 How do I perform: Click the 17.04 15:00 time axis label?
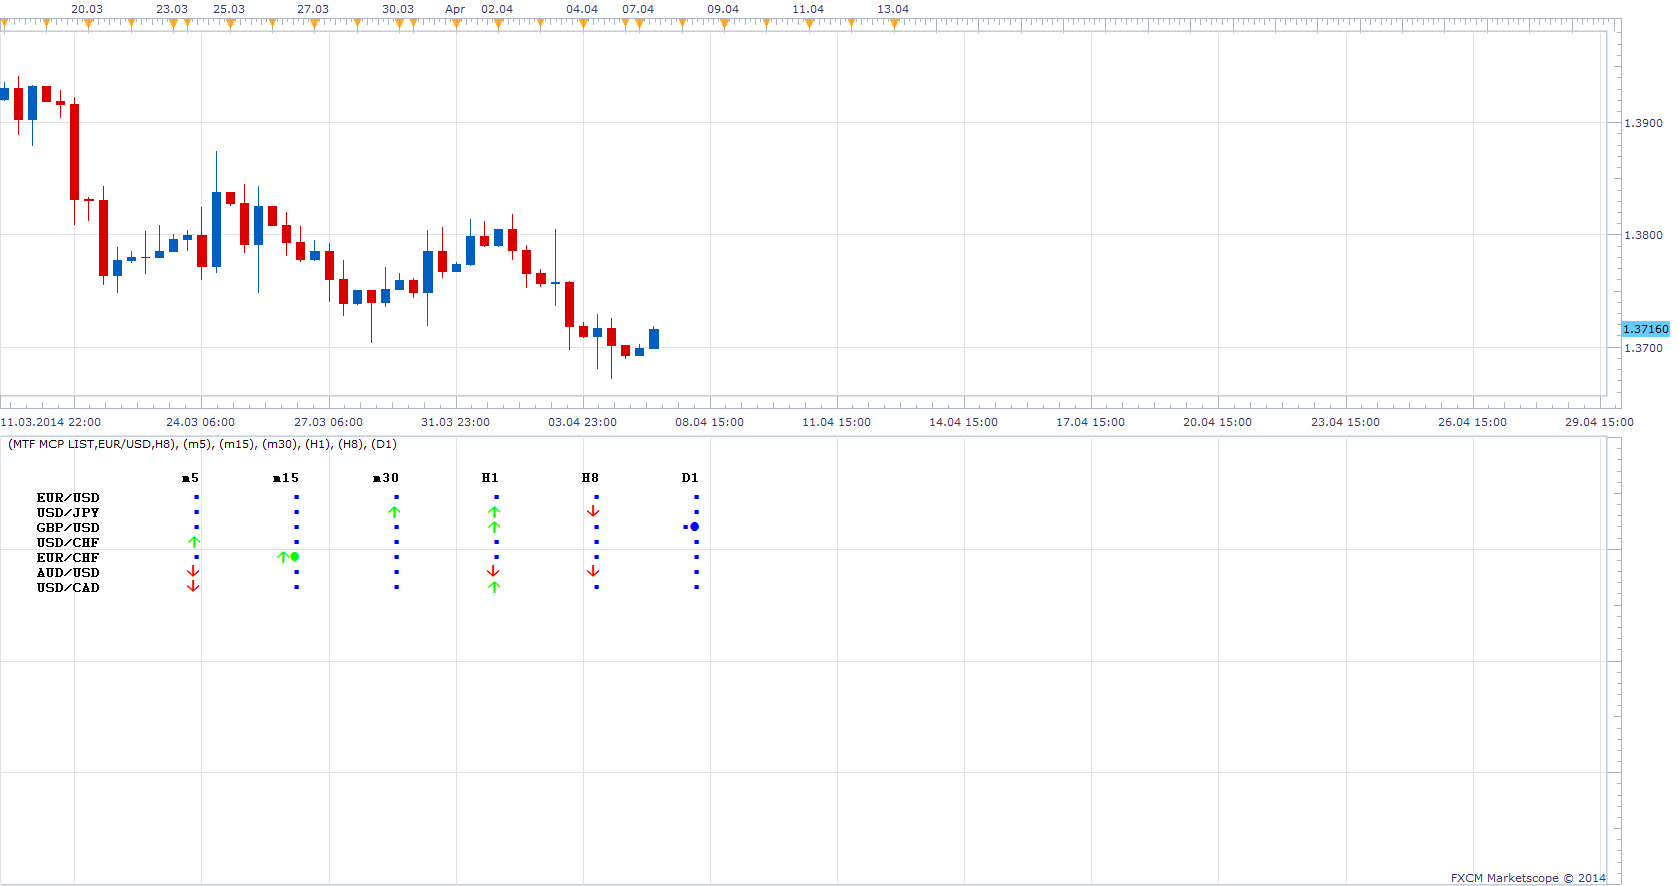[1090, 422]
